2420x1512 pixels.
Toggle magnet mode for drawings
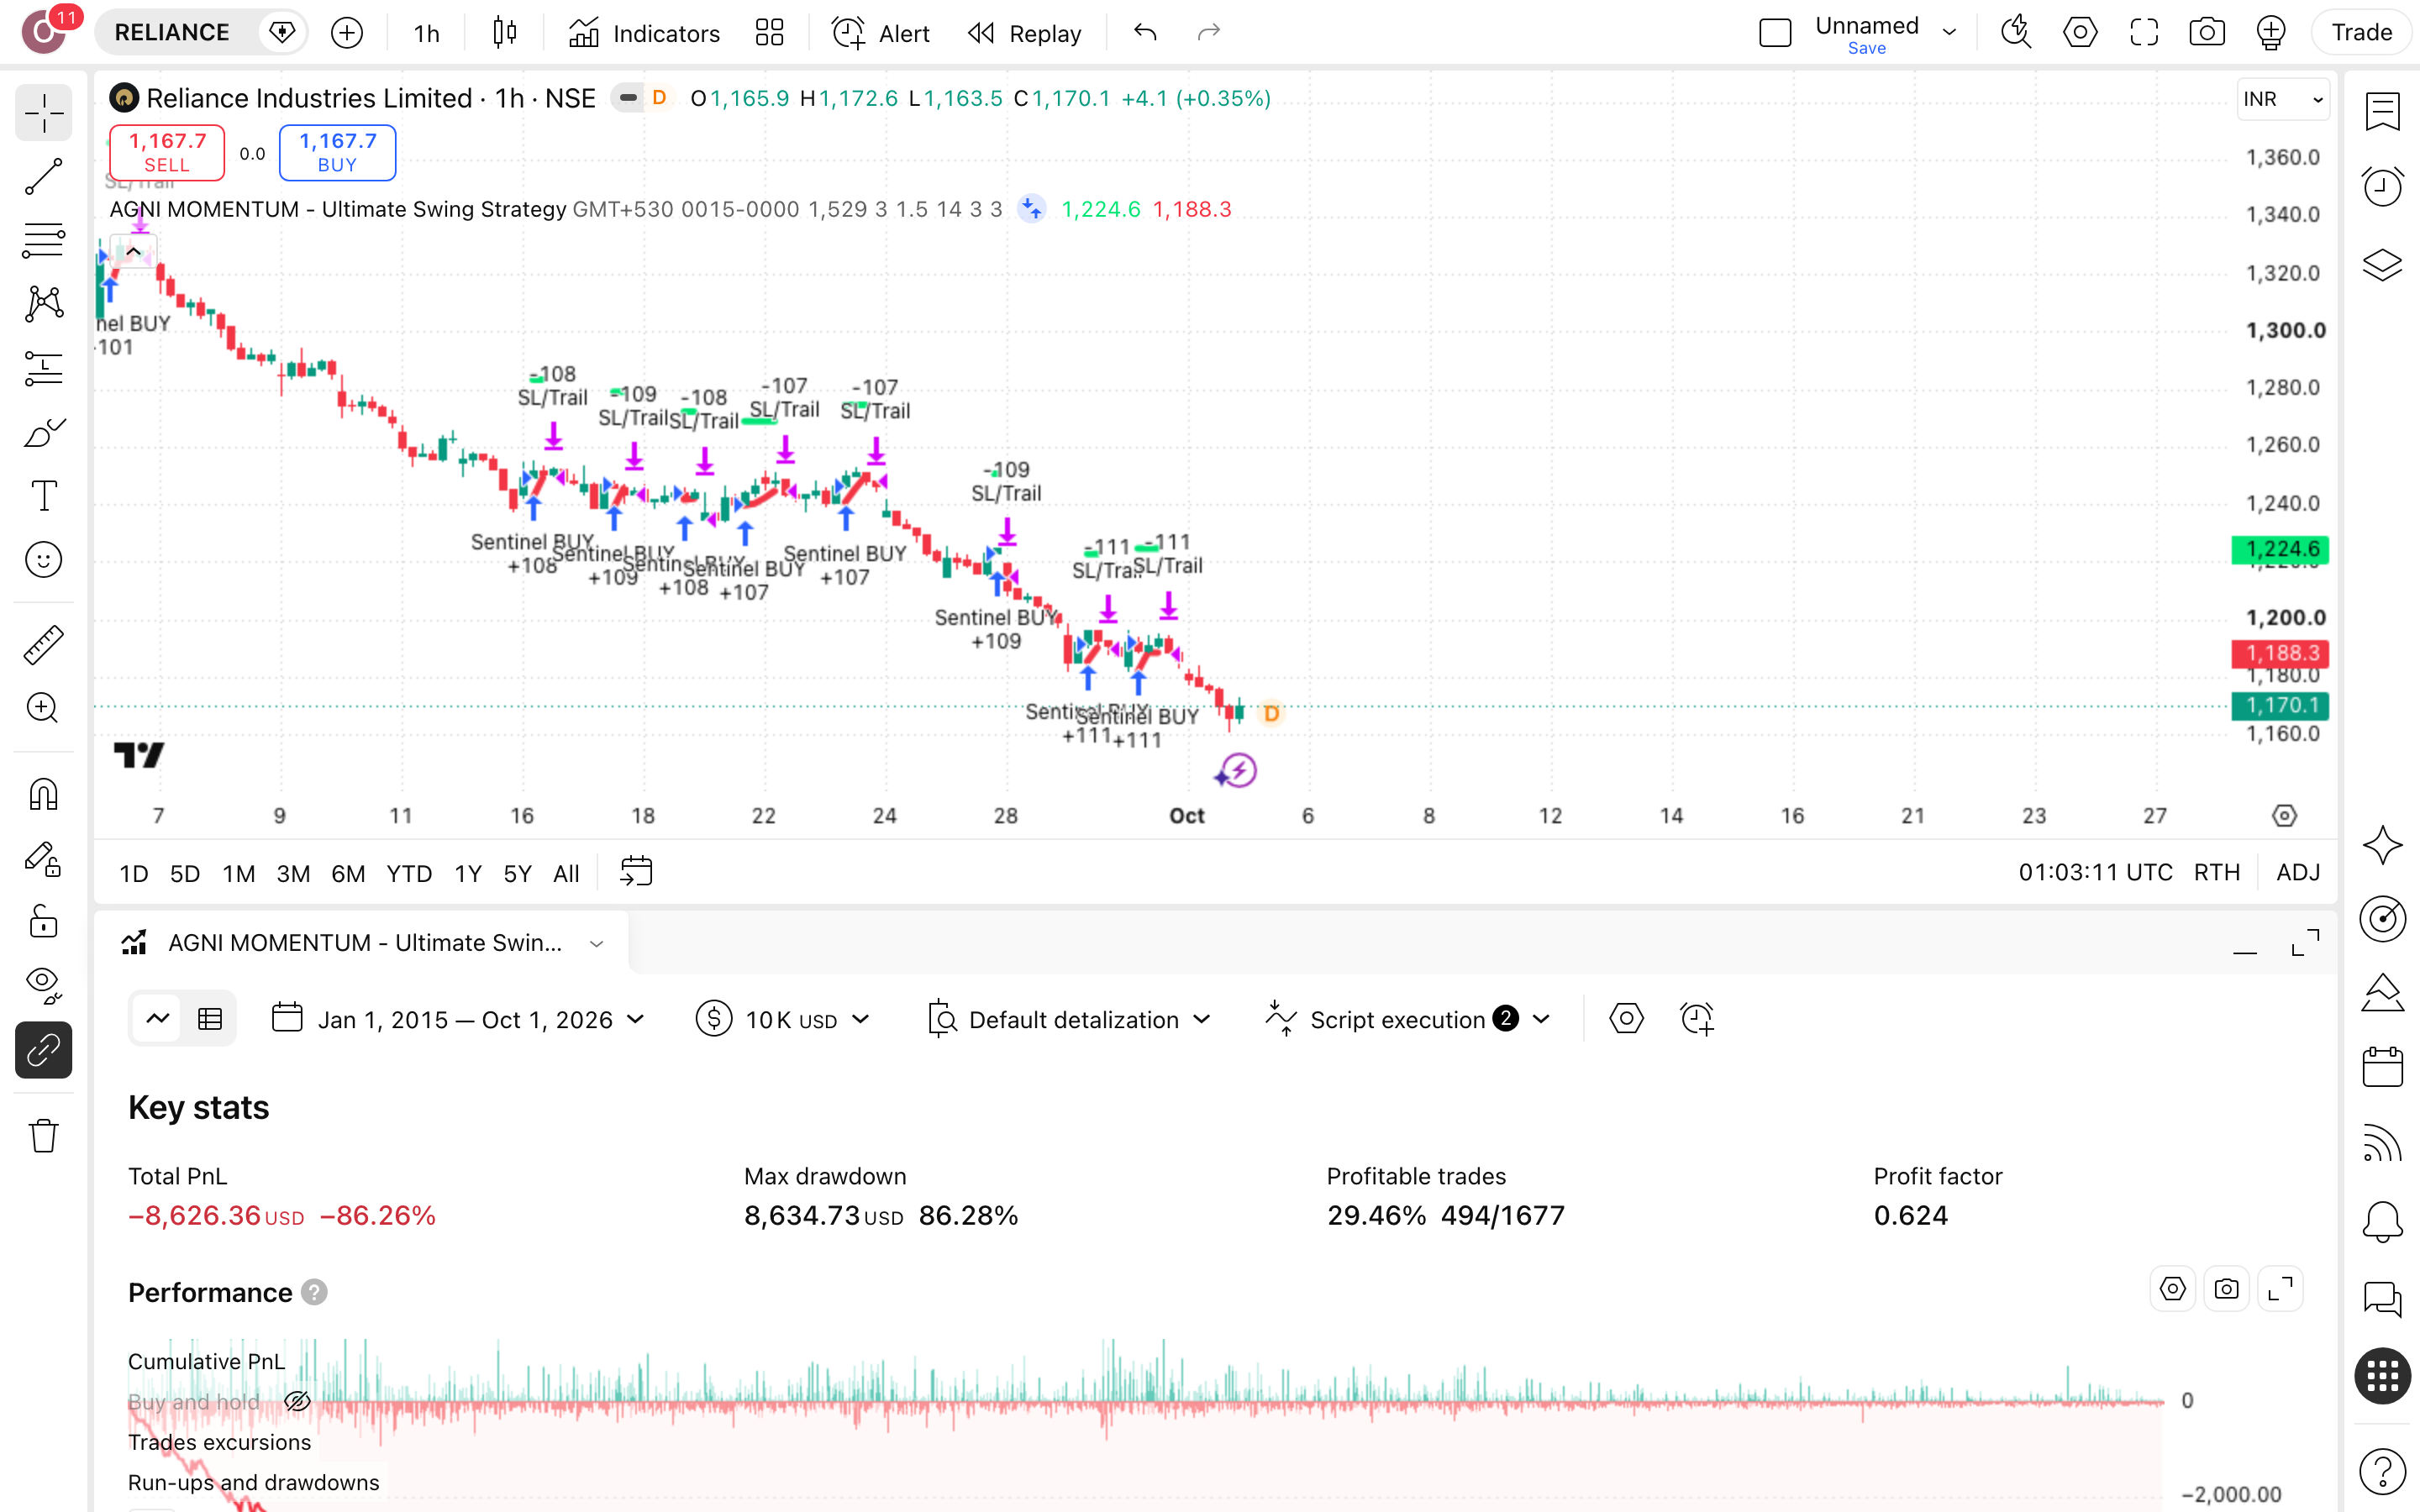pos(43,794)
